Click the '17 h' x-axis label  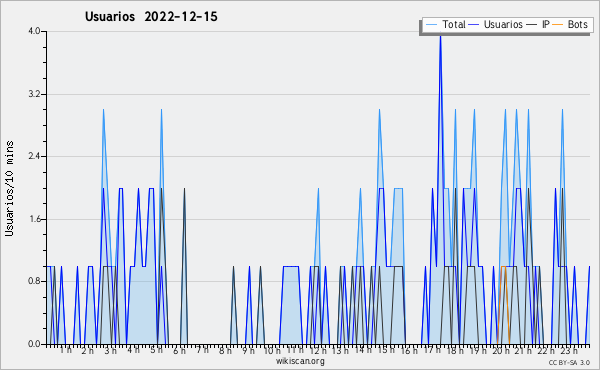432,350
